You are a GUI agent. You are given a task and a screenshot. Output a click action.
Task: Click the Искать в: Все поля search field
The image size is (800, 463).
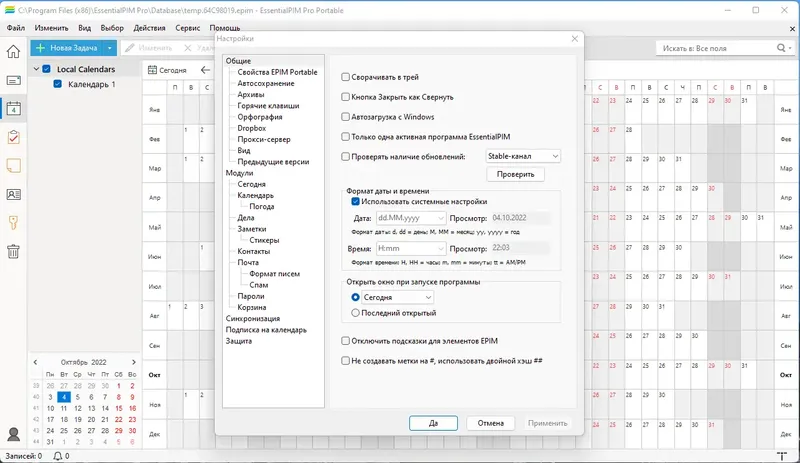(x=717, y=48)
